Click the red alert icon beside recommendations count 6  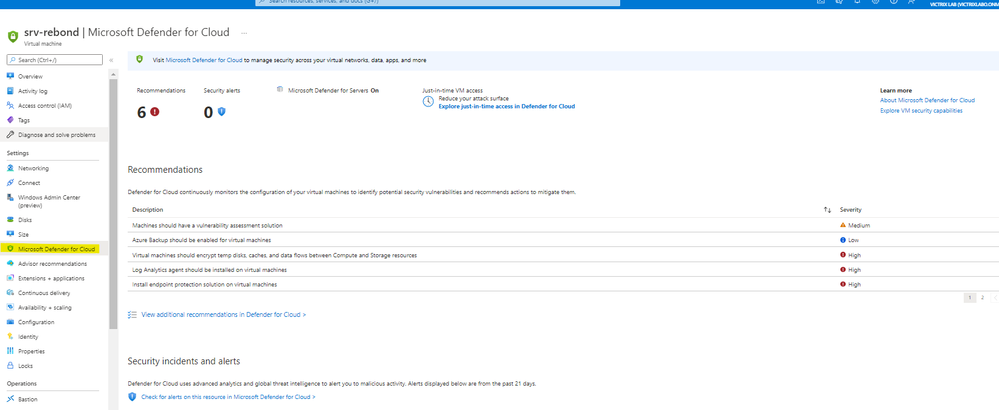(155, 111)
